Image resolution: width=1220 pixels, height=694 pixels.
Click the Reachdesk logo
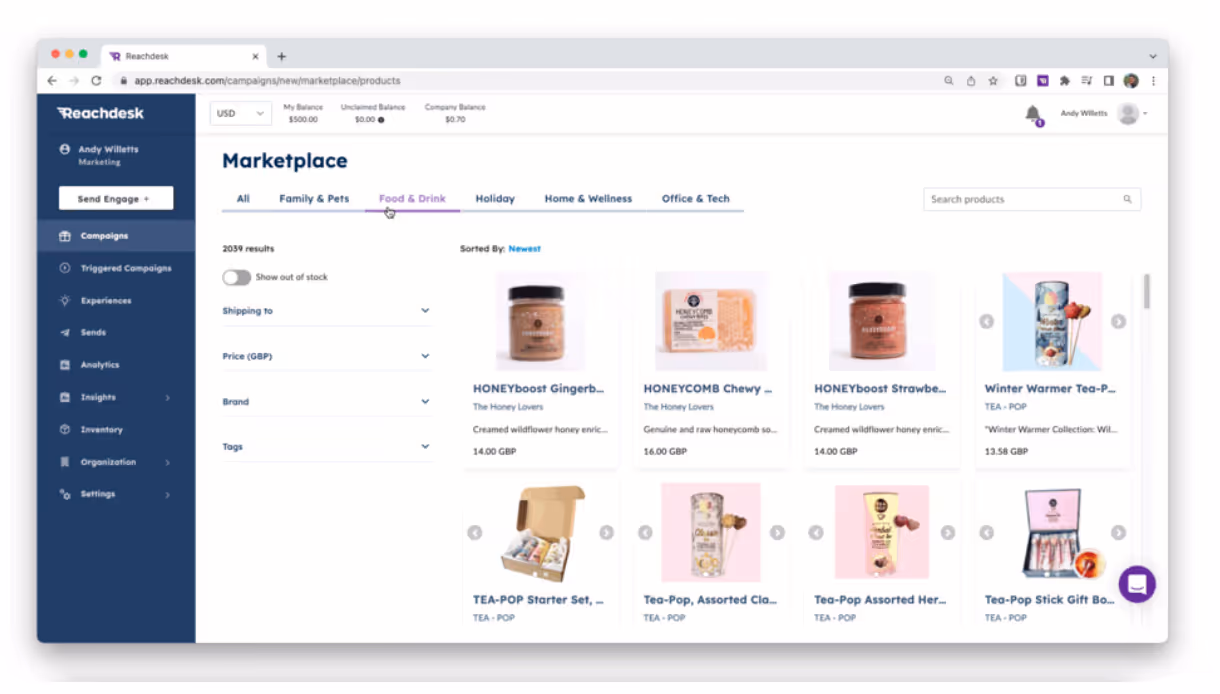tap(100, 113)
